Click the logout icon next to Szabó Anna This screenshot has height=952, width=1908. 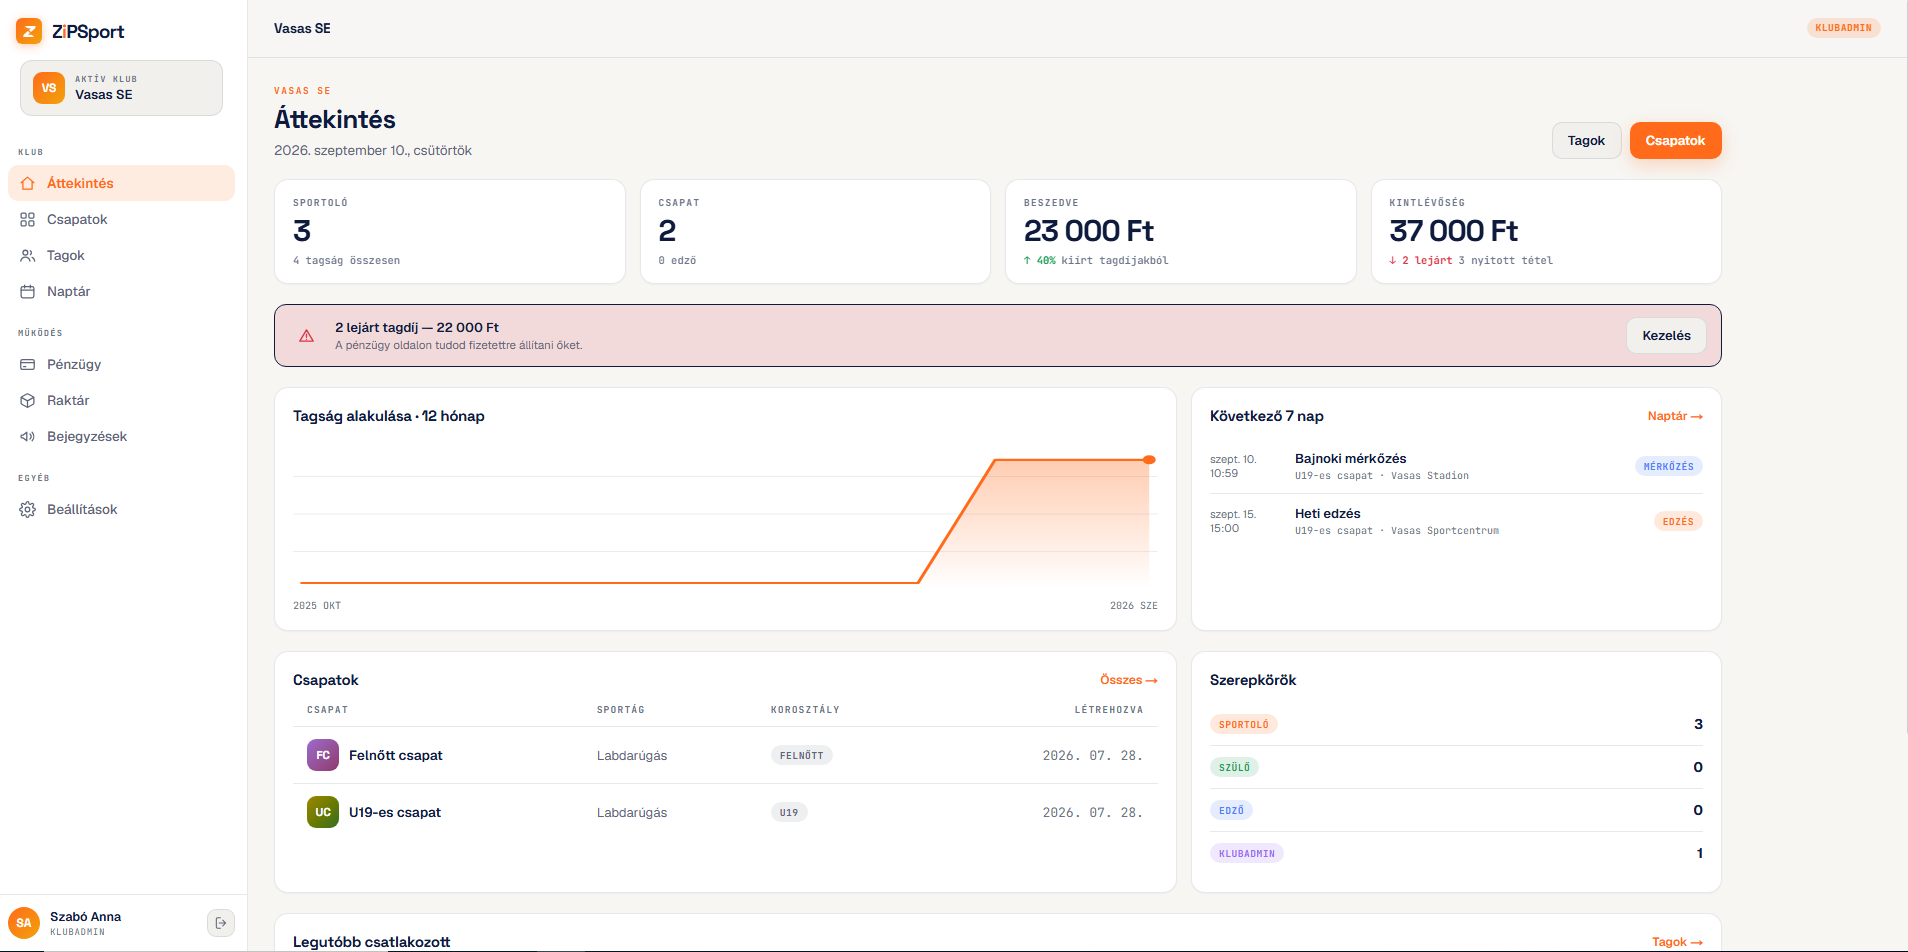[221, 923]
